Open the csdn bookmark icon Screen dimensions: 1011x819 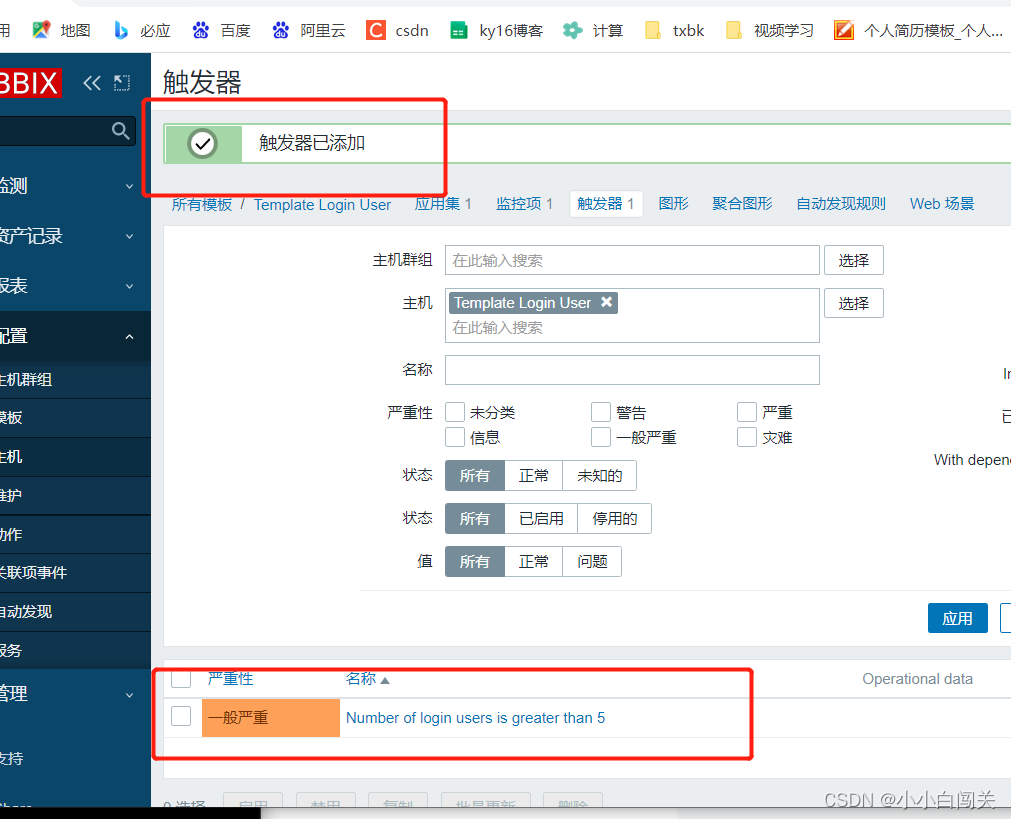point(375,30)
